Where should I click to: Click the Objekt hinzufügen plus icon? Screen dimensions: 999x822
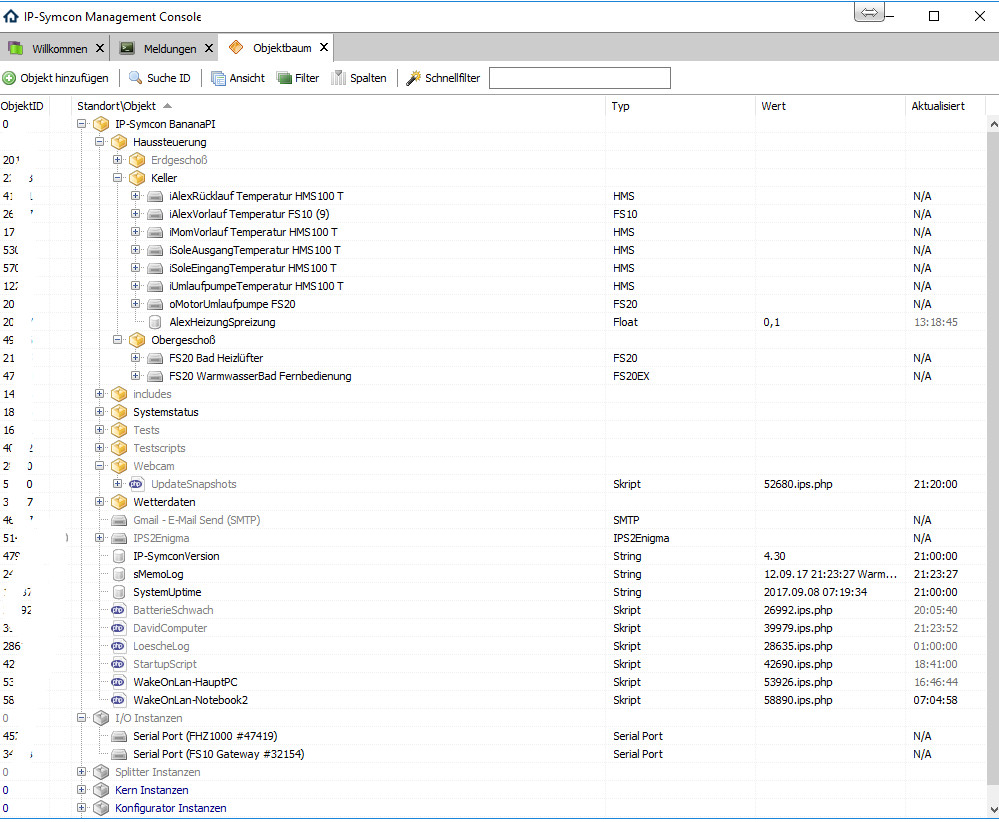(x=9, y=78)
